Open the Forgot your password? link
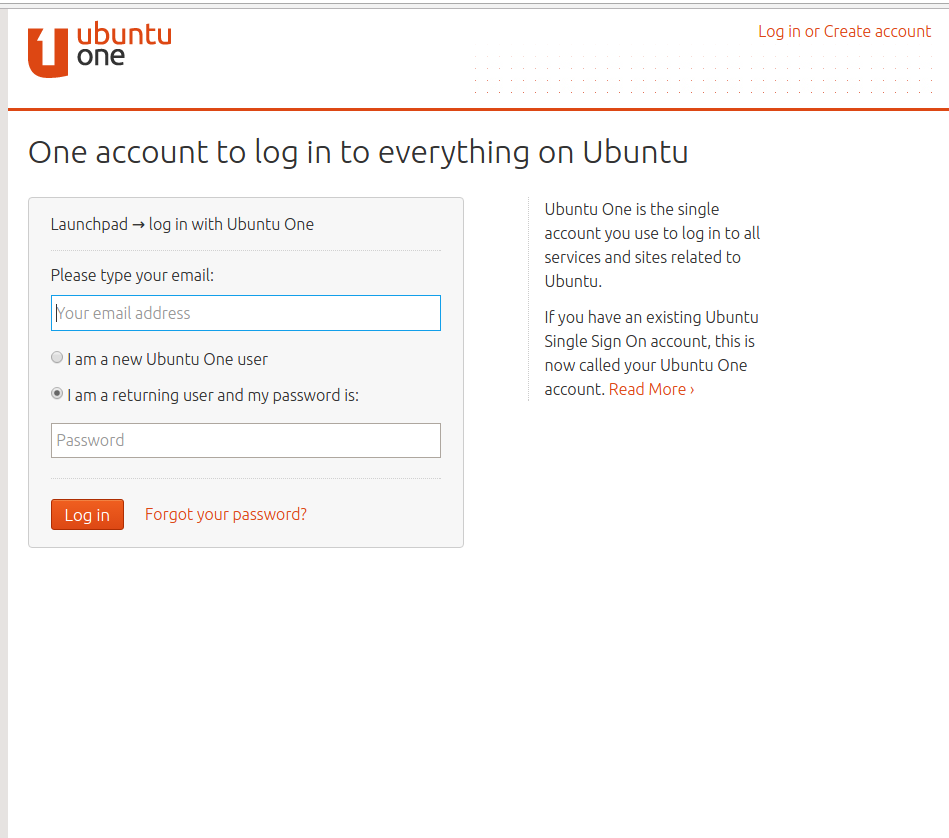This screenshot has height=838, width=949. pos(226,514)
